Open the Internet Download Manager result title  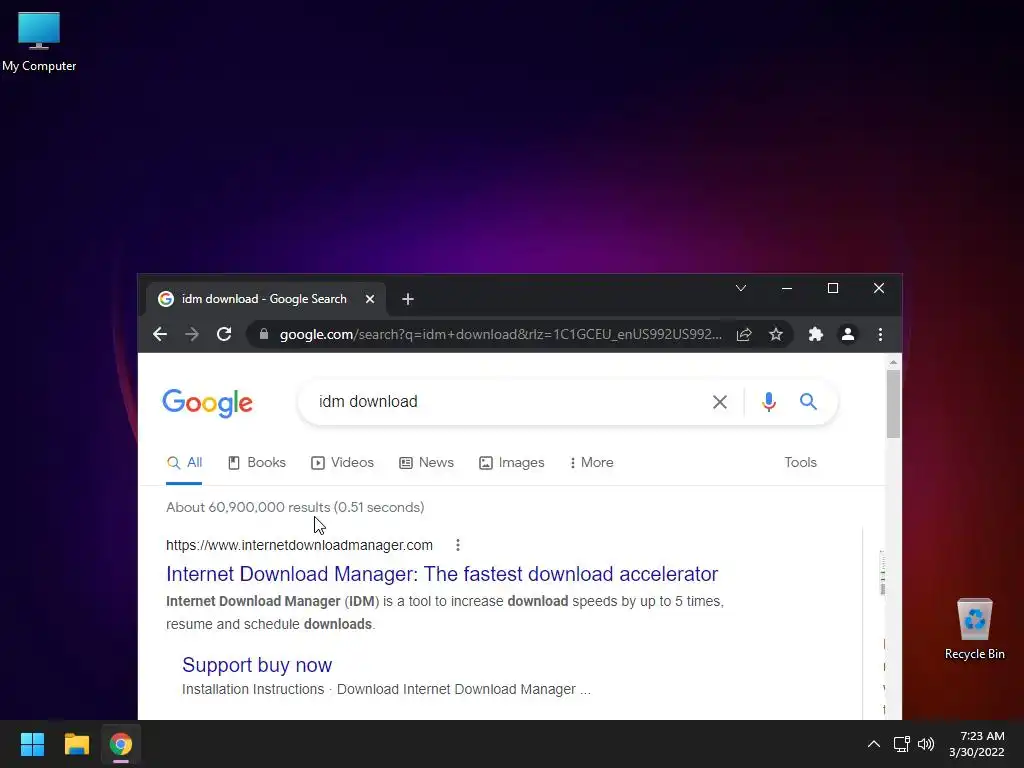coord(442,574)
